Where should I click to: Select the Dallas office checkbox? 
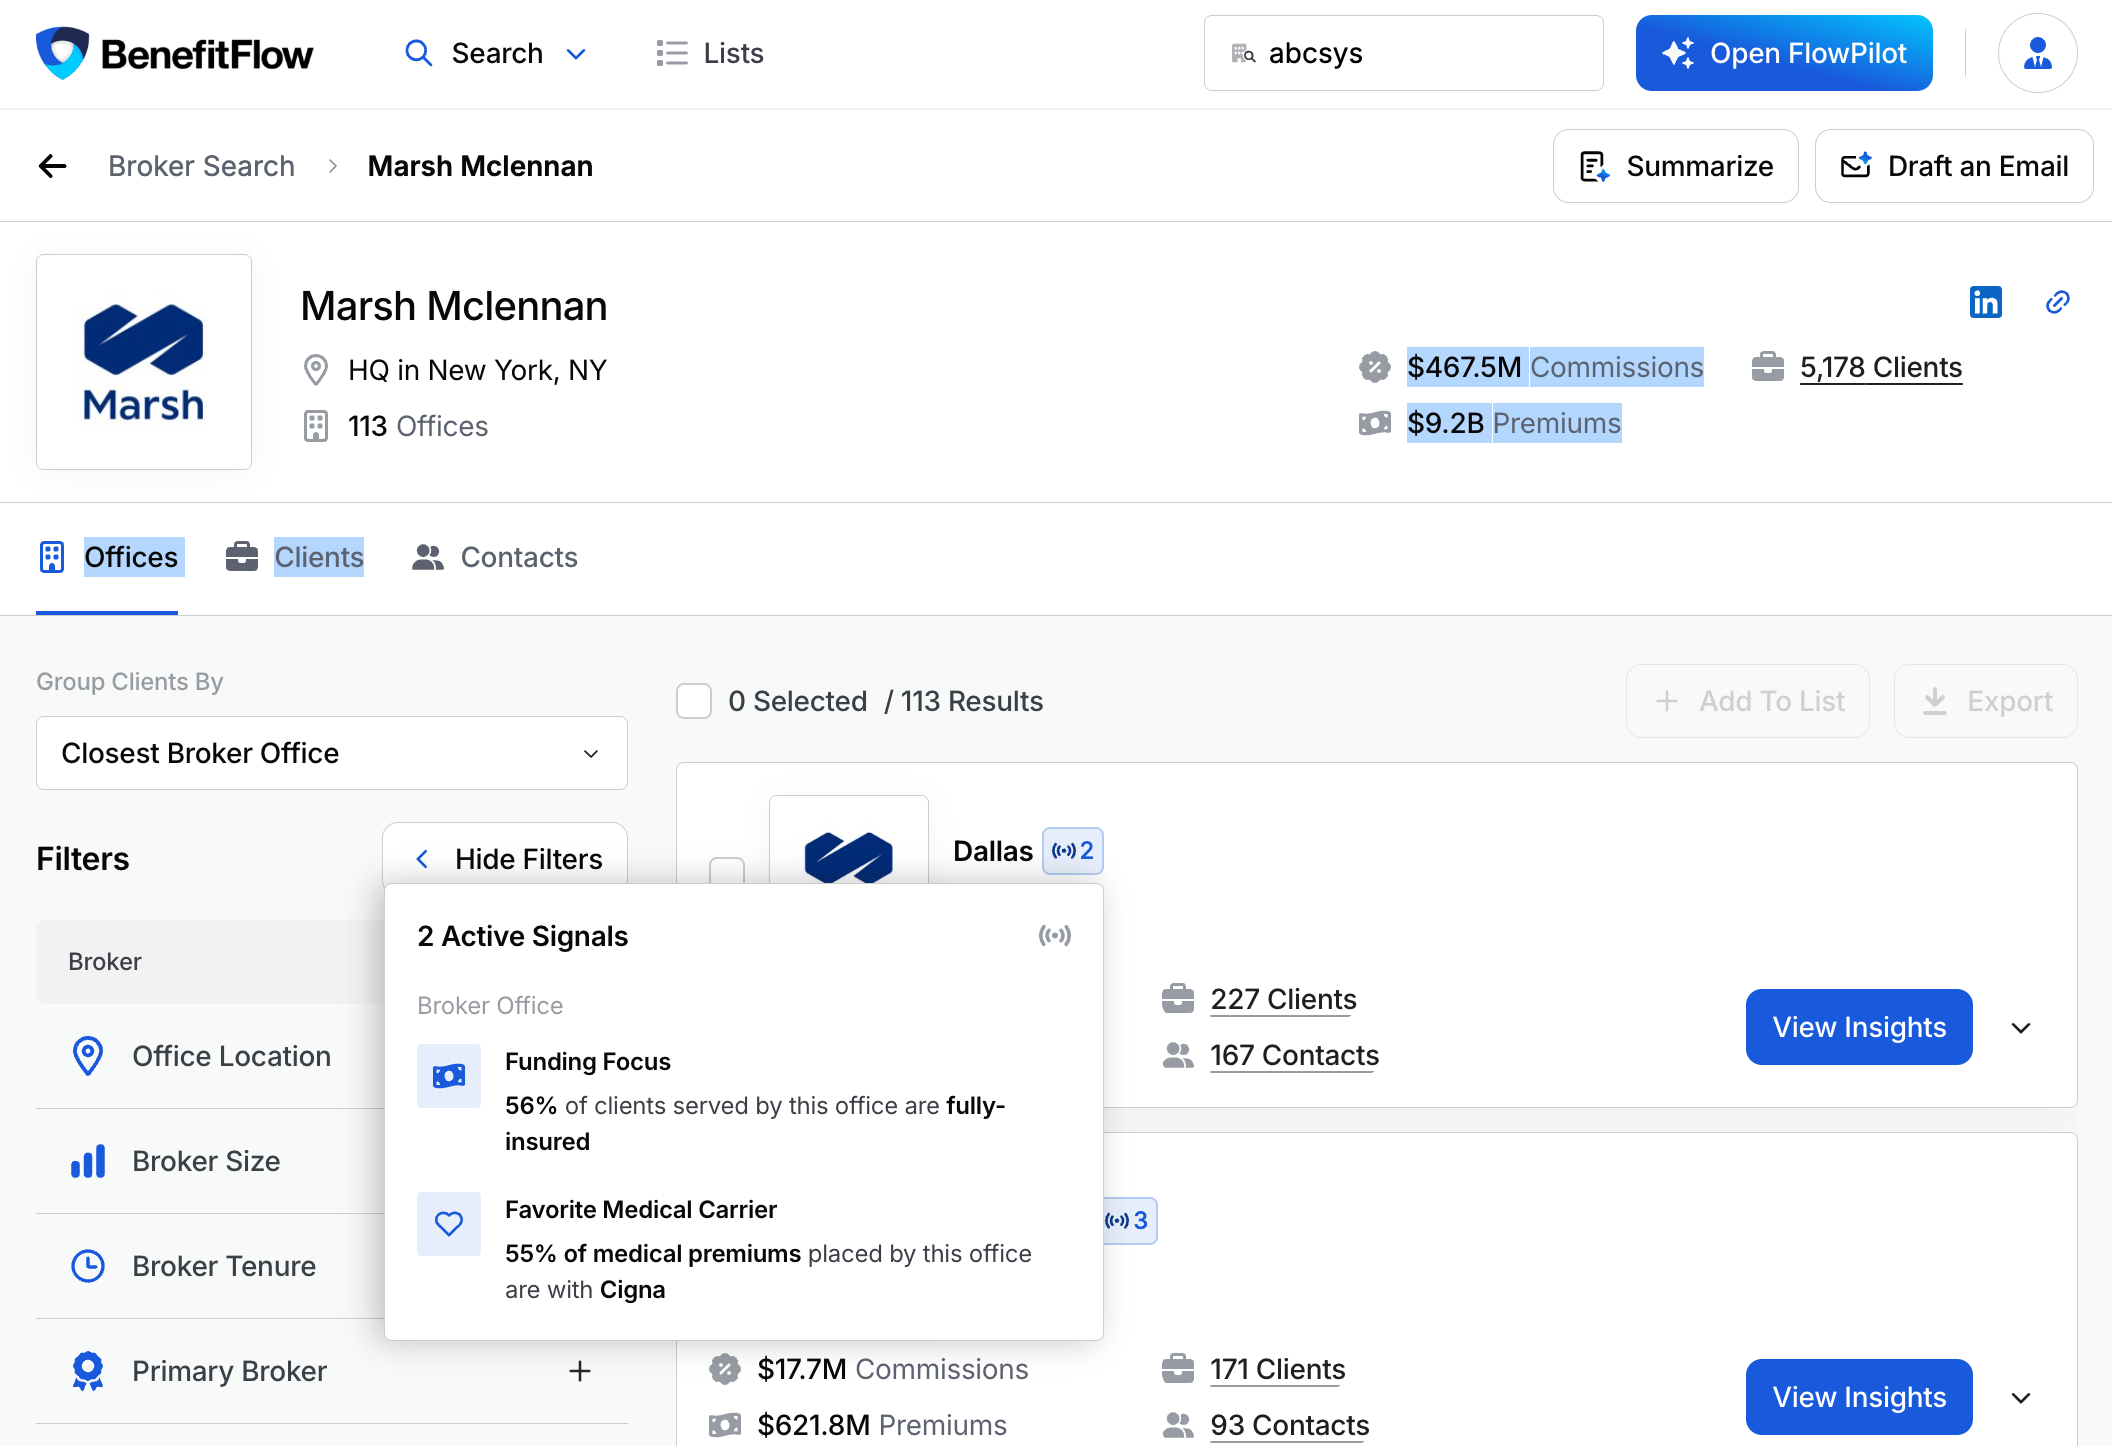pos(727,870)
